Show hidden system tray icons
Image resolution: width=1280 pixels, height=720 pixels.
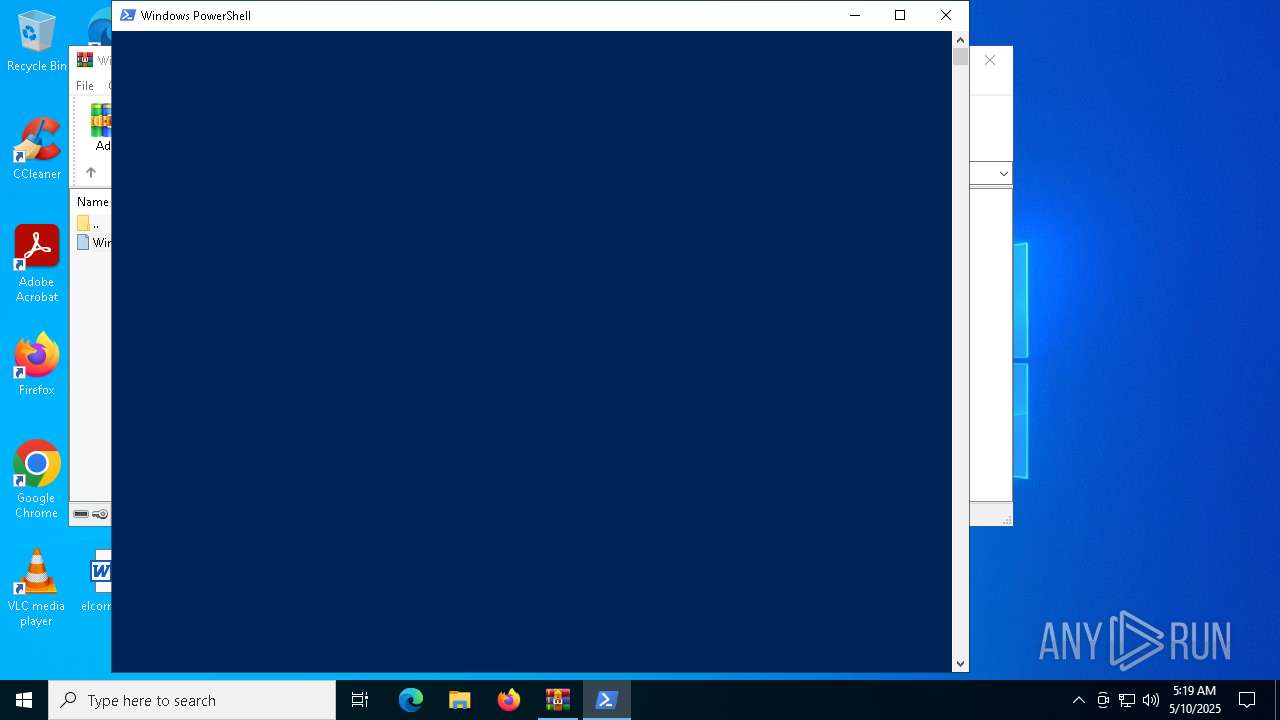click(1078, 700)
